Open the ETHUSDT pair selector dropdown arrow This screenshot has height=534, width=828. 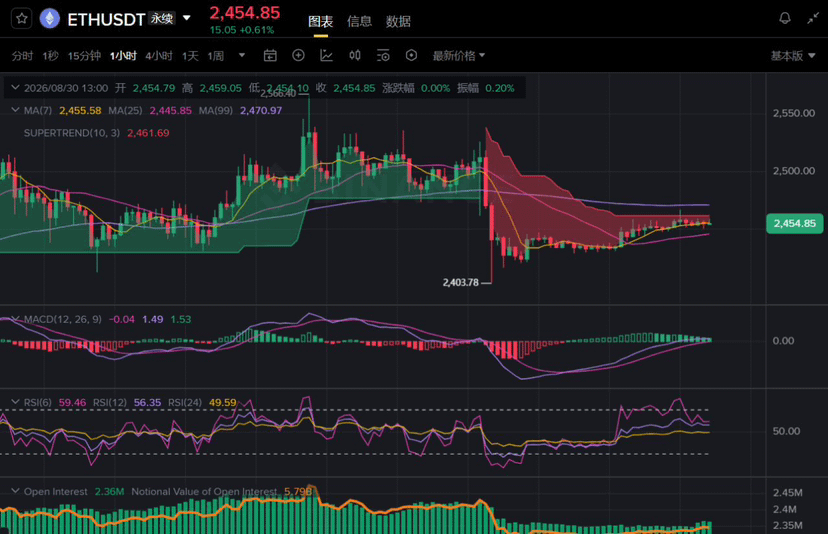186,18
